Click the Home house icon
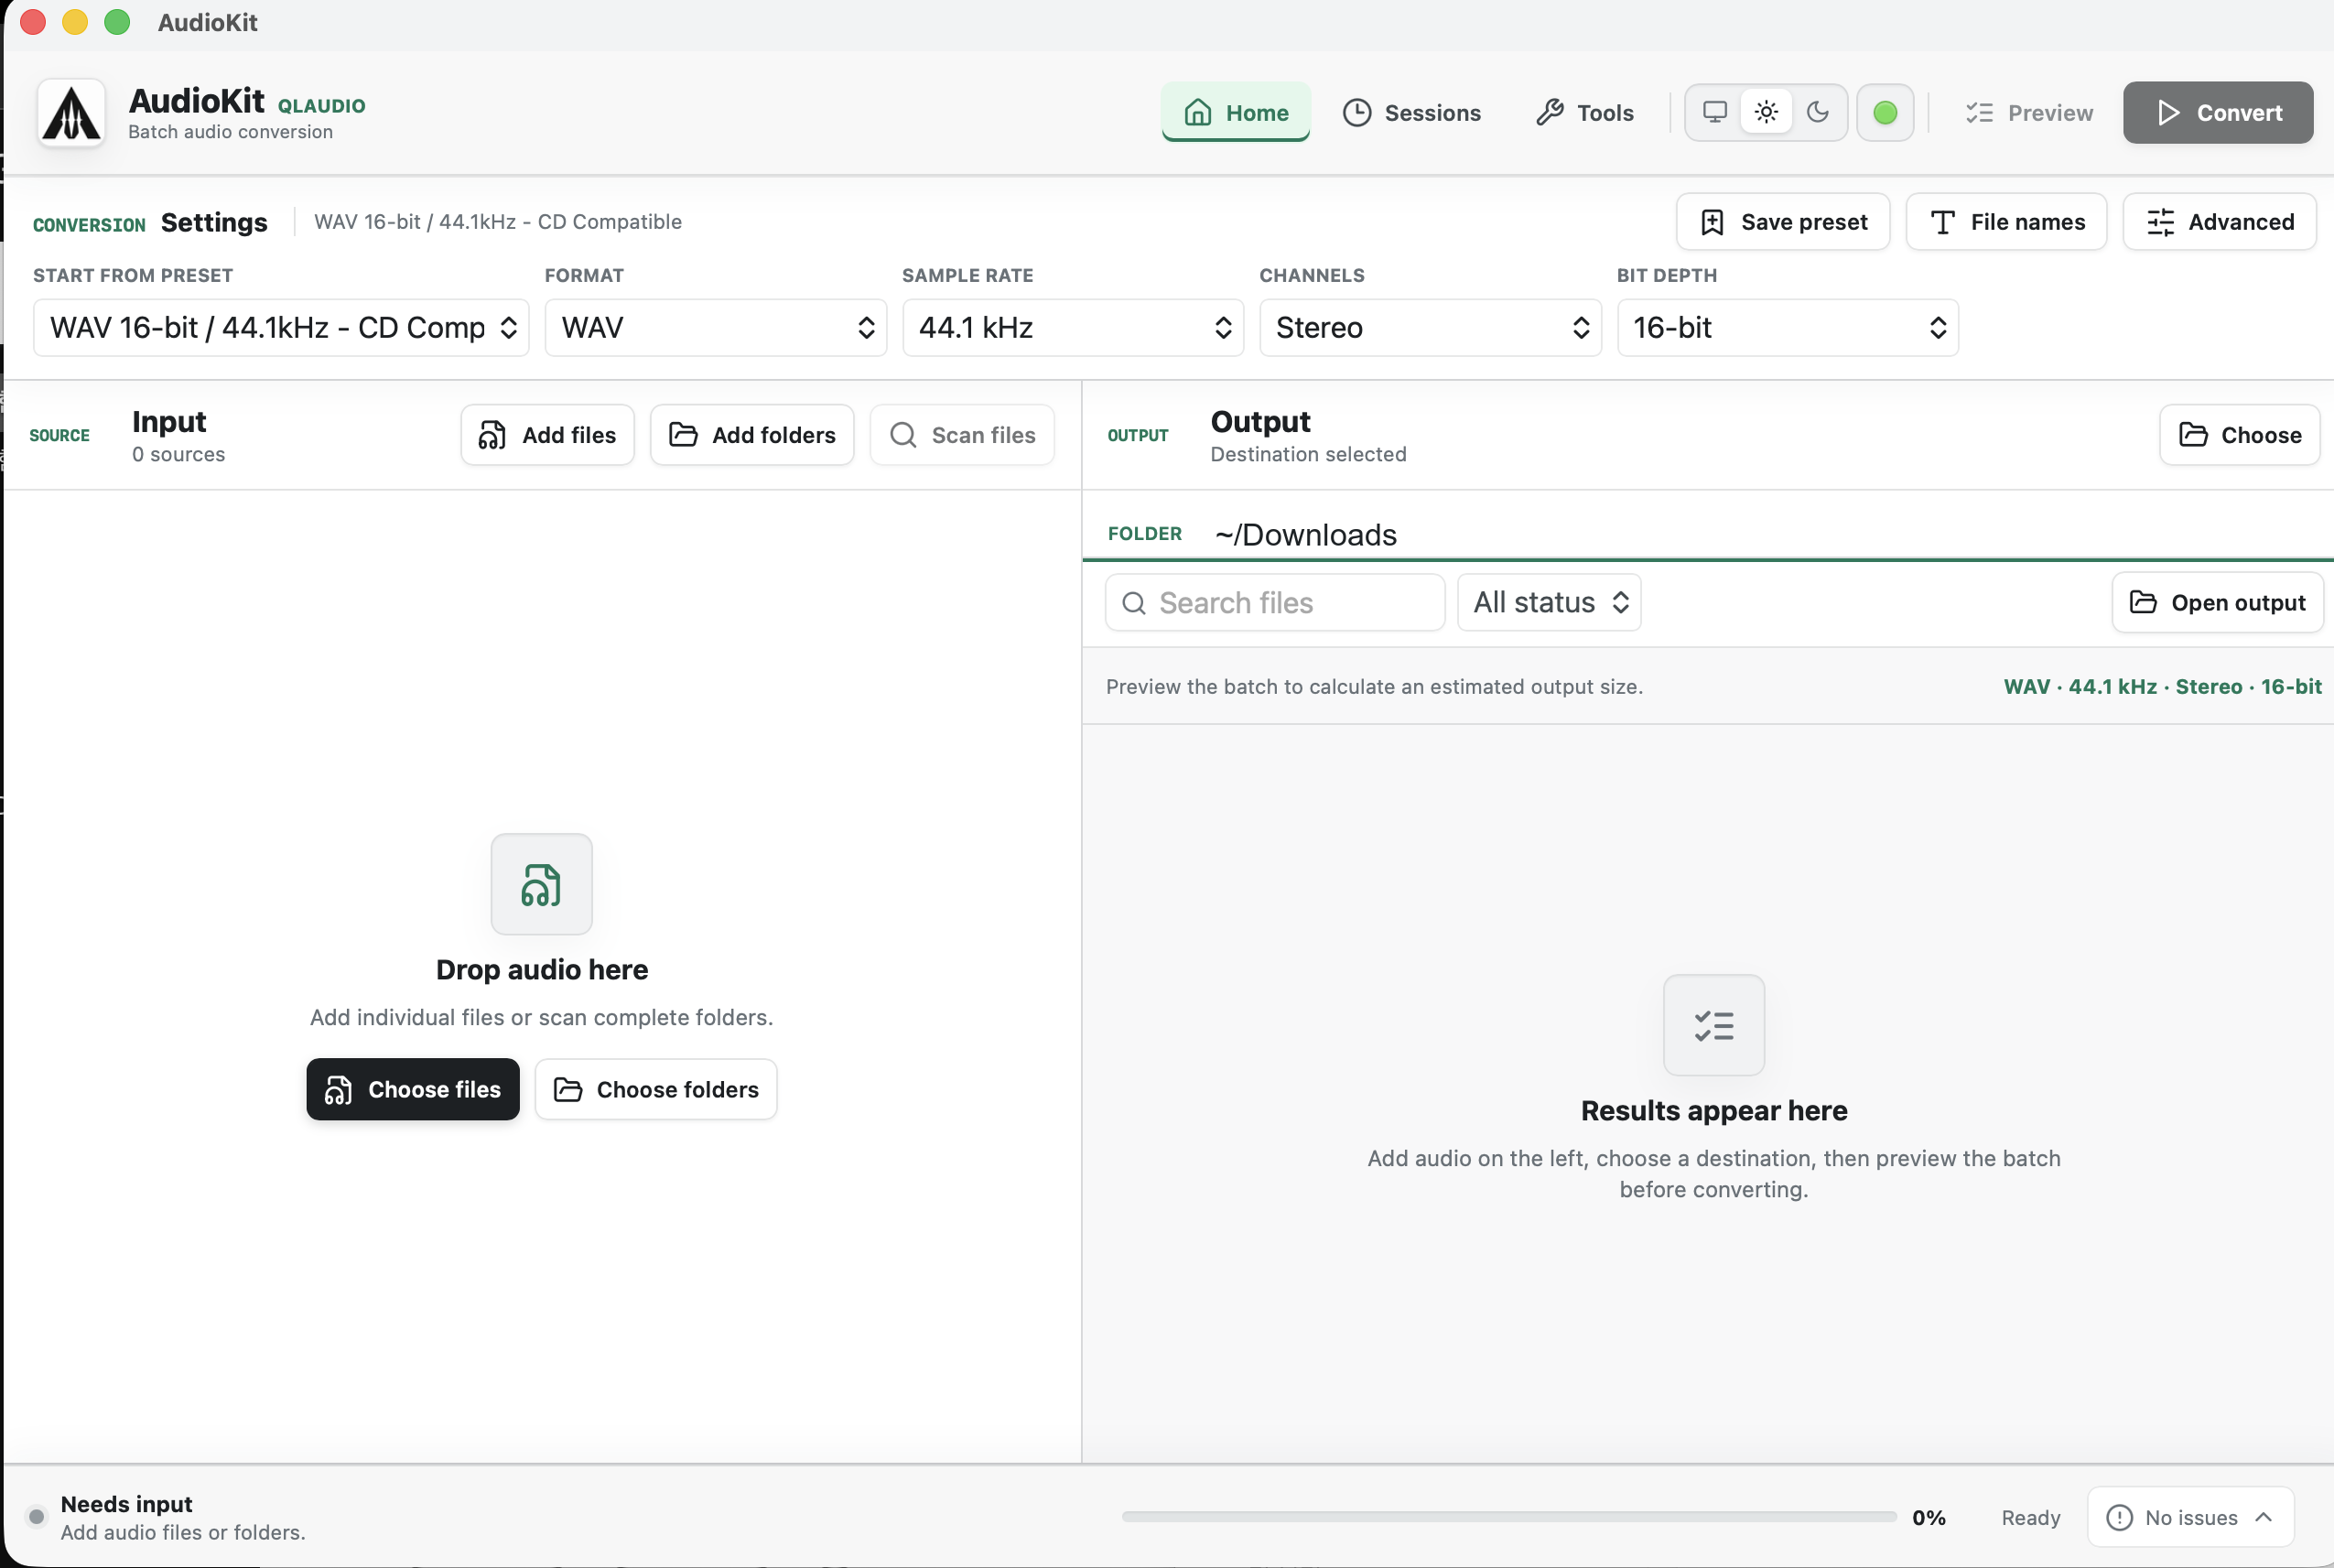 pos(1197,112)
